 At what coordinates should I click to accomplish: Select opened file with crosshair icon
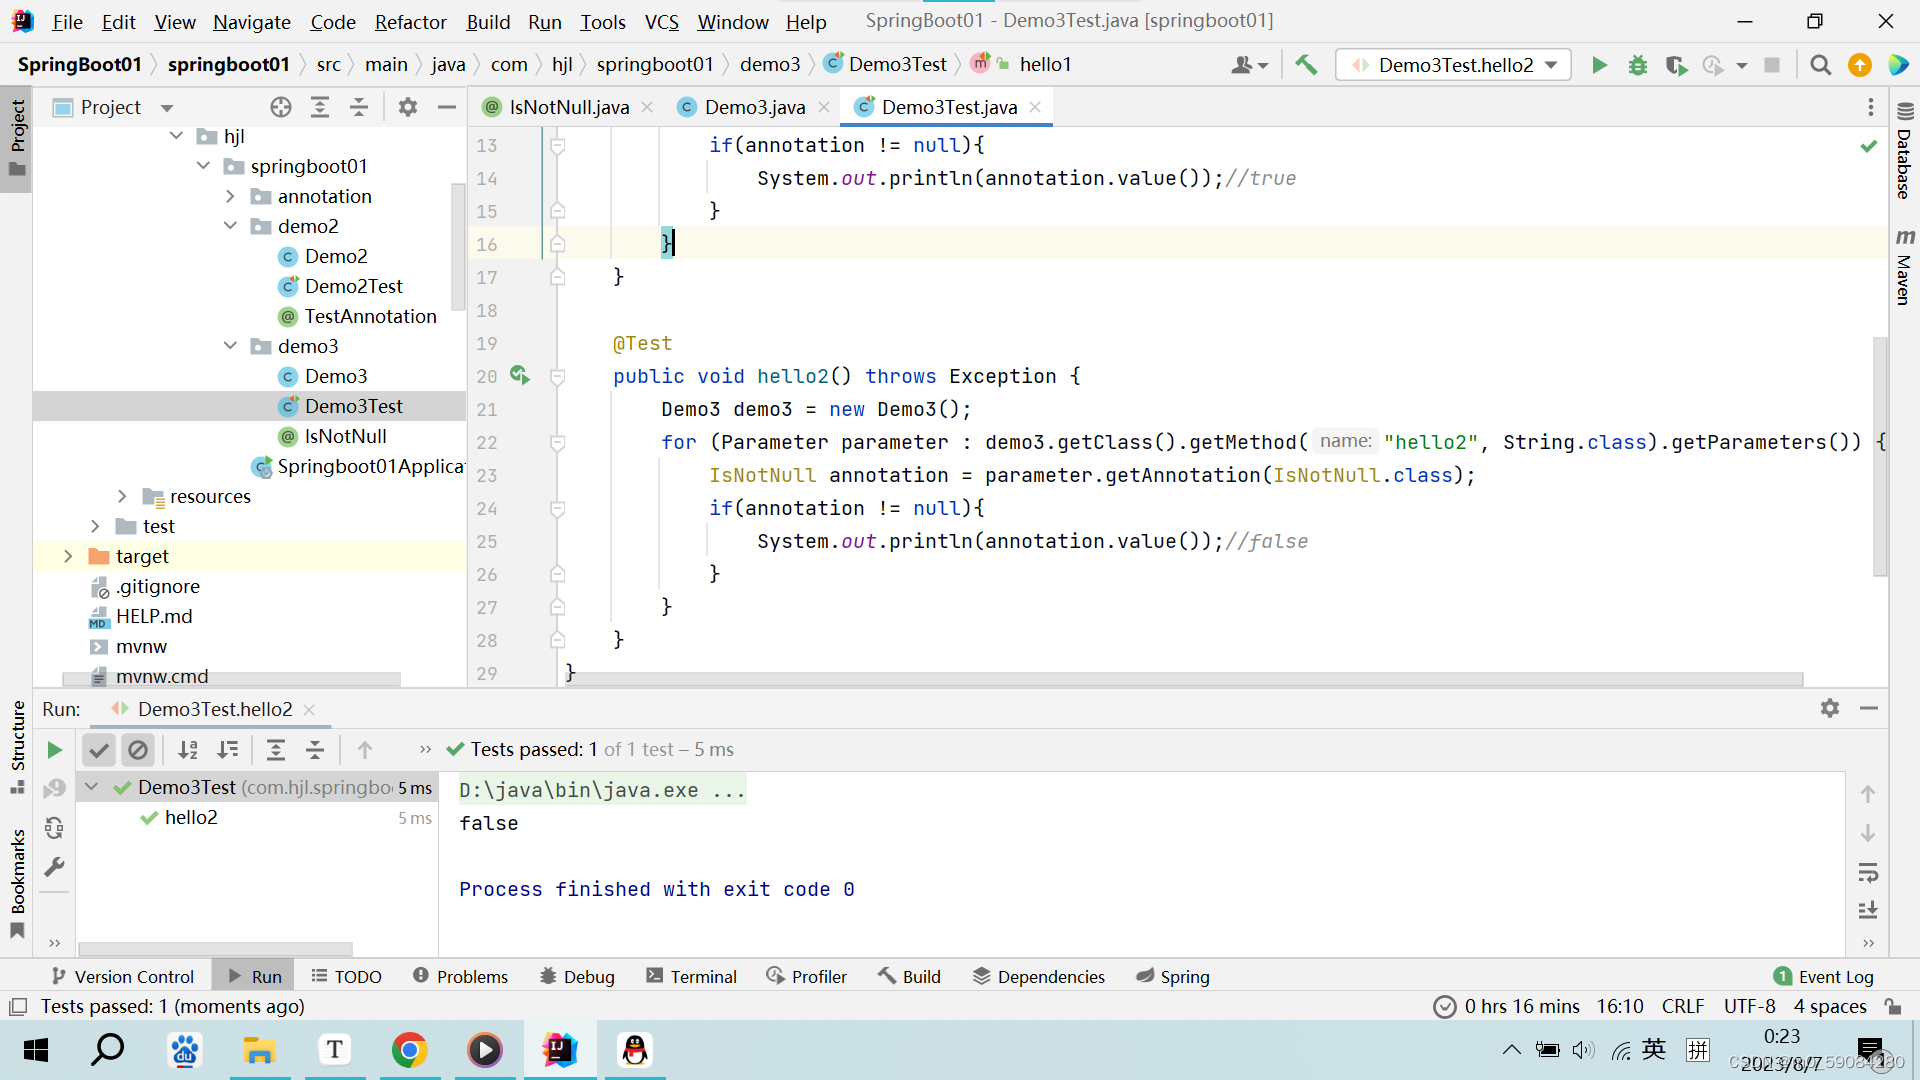[x=280, y=107]
